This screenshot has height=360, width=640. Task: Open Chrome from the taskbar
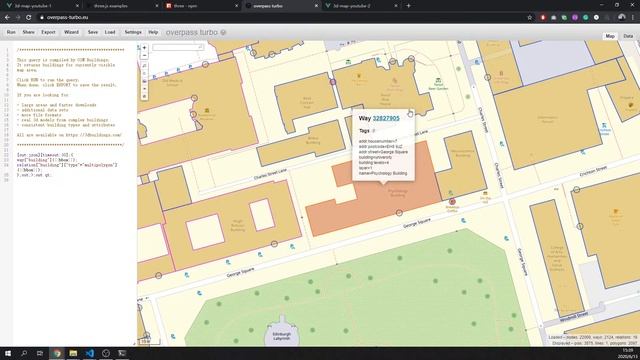57,353
